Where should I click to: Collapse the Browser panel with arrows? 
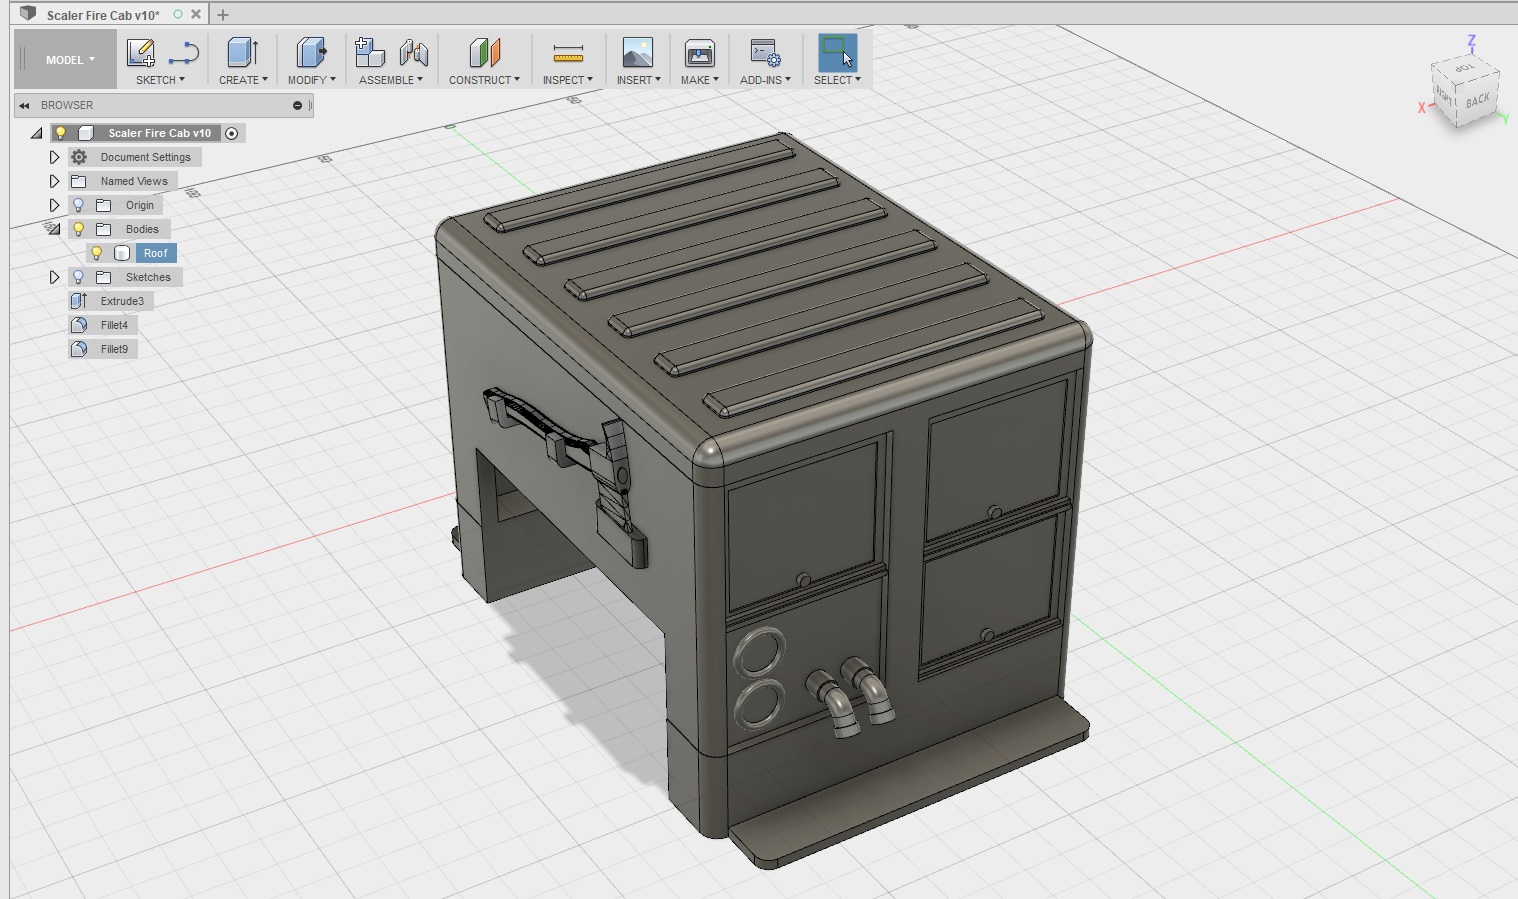[x=24, y=105]
